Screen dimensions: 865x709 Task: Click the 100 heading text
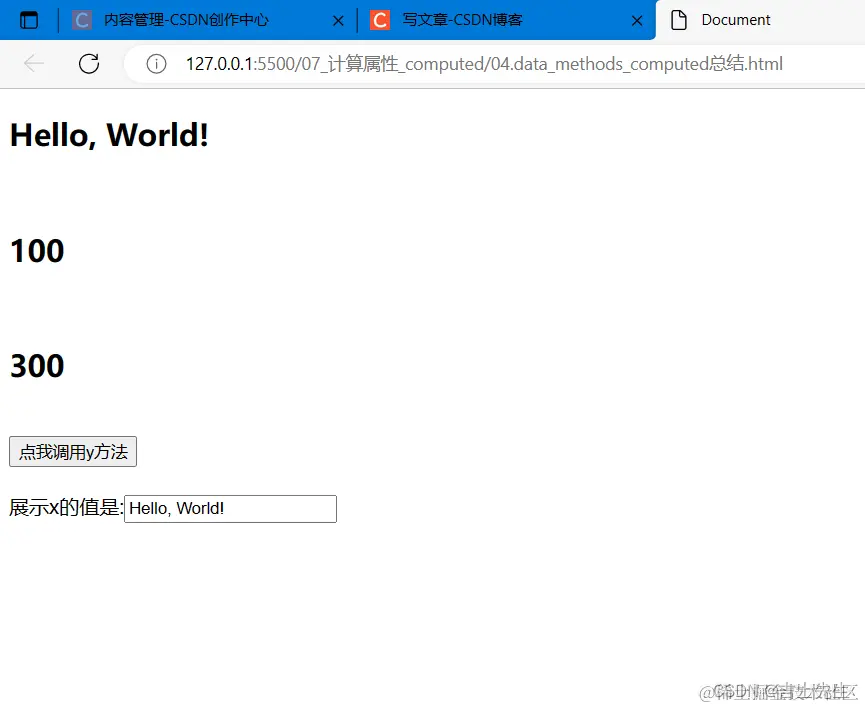(x=37, y=251)
